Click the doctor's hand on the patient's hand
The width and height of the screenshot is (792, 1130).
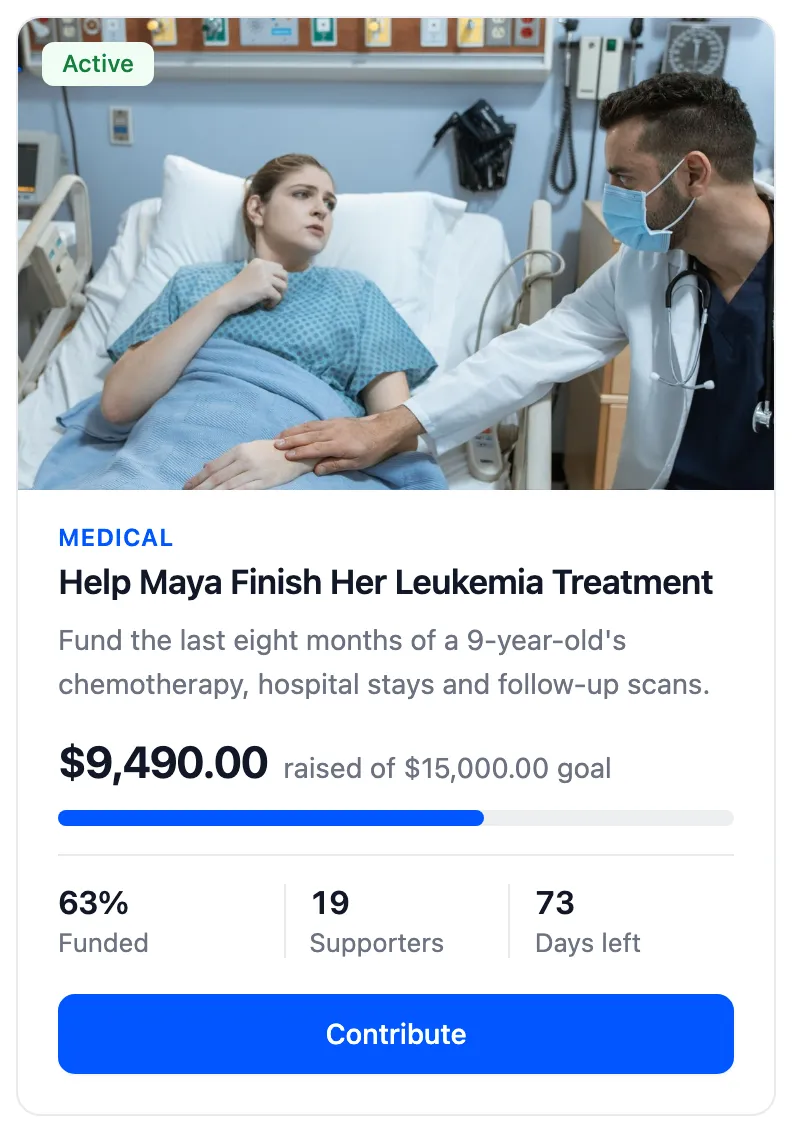click(x=339, y=443)
